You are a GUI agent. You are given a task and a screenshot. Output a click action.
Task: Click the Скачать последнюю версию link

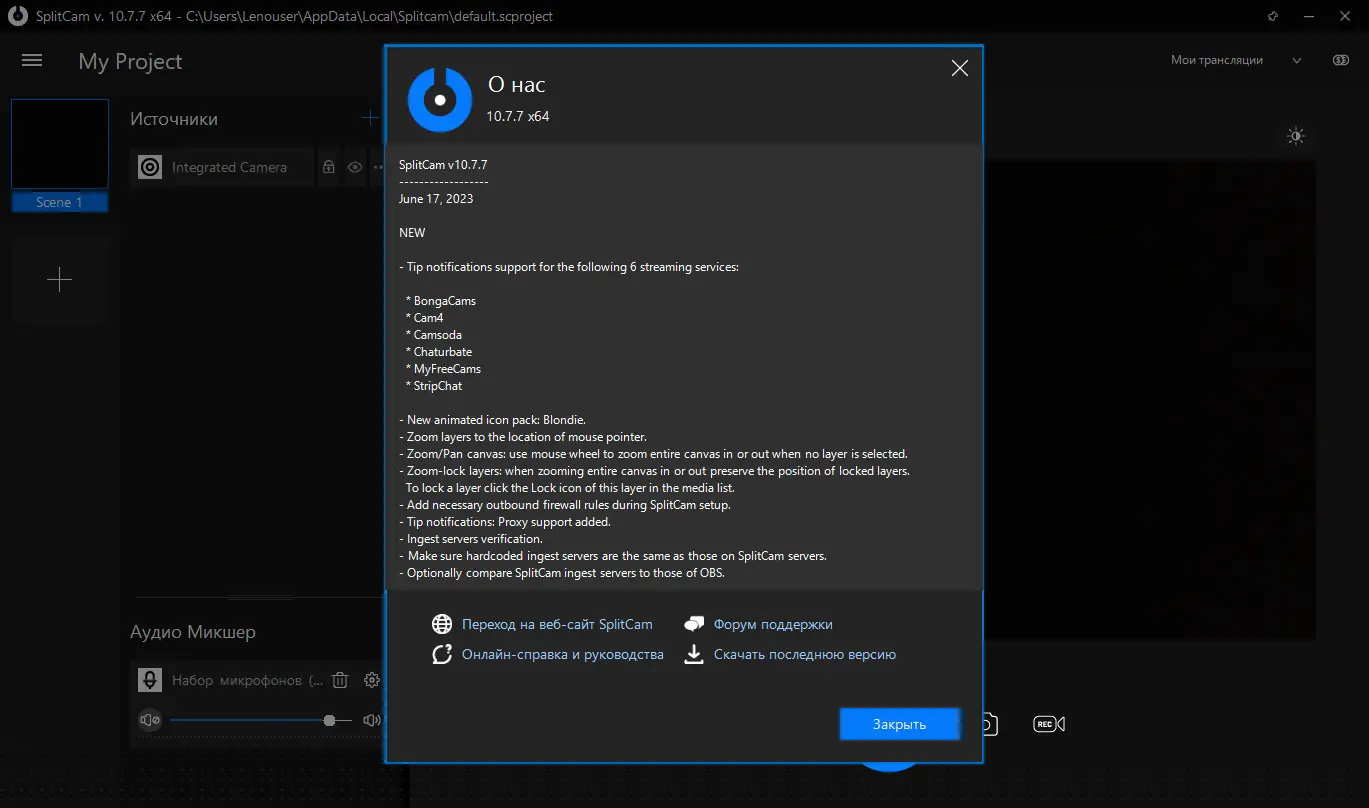pyautogui.click(x=805, y=654)
